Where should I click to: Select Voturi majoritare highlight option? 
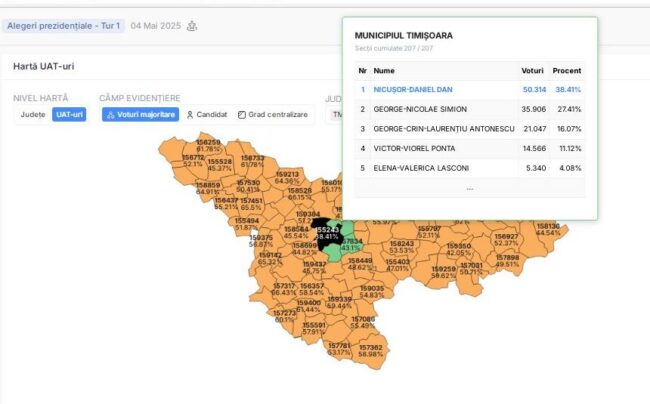(x=141, y=115)
